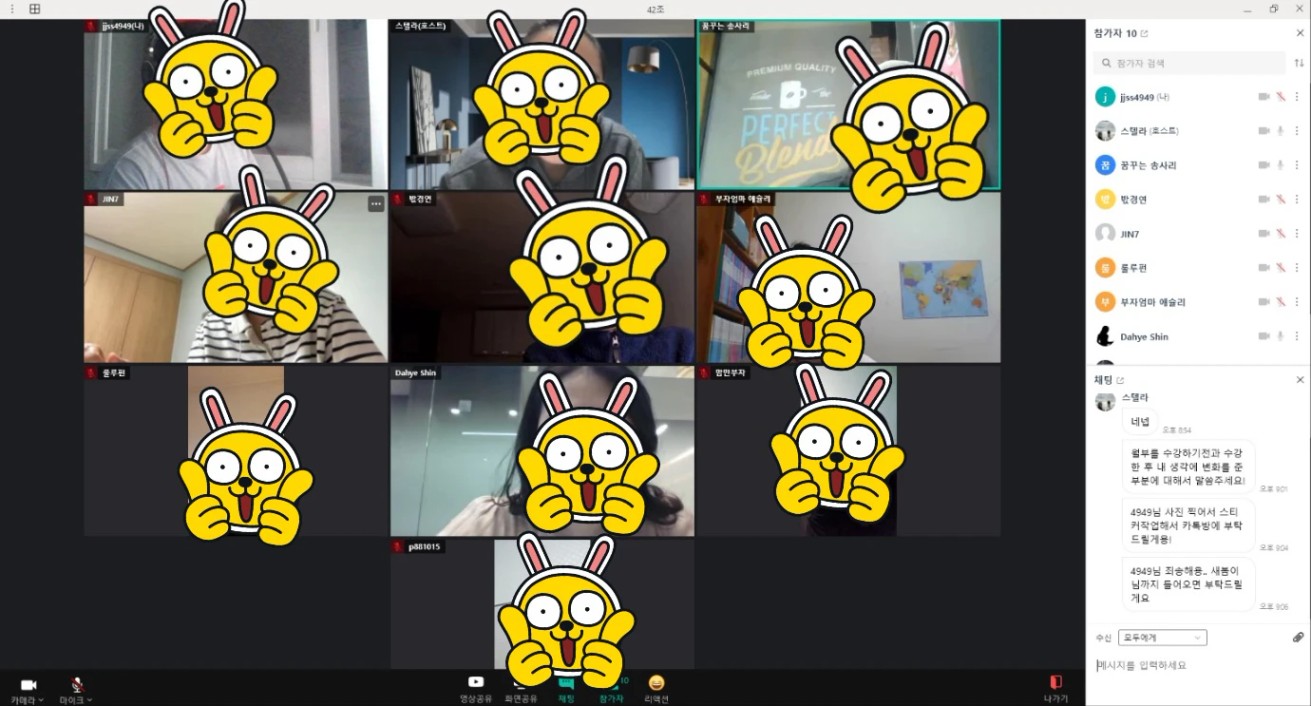Click the restore window button in title bar
This screenshot has width=1311, height=706.
point(1273,9)
